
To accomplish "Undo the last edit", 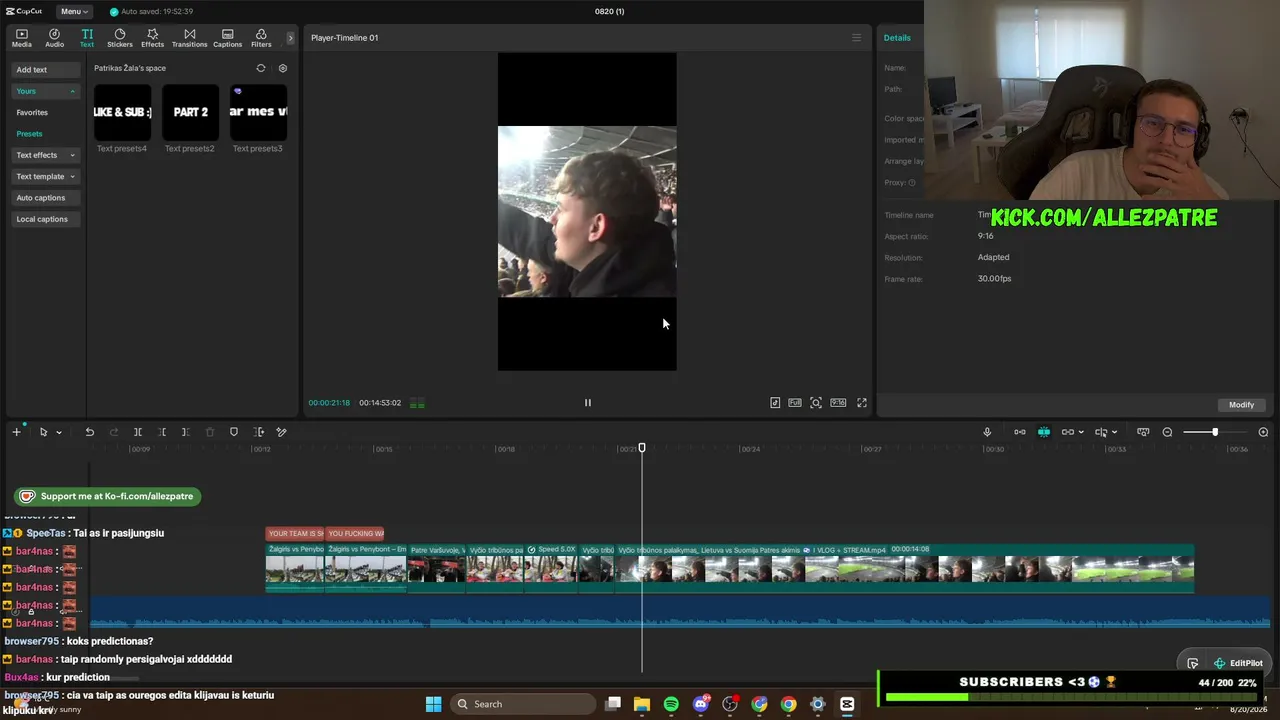I will tap(89, 432).
